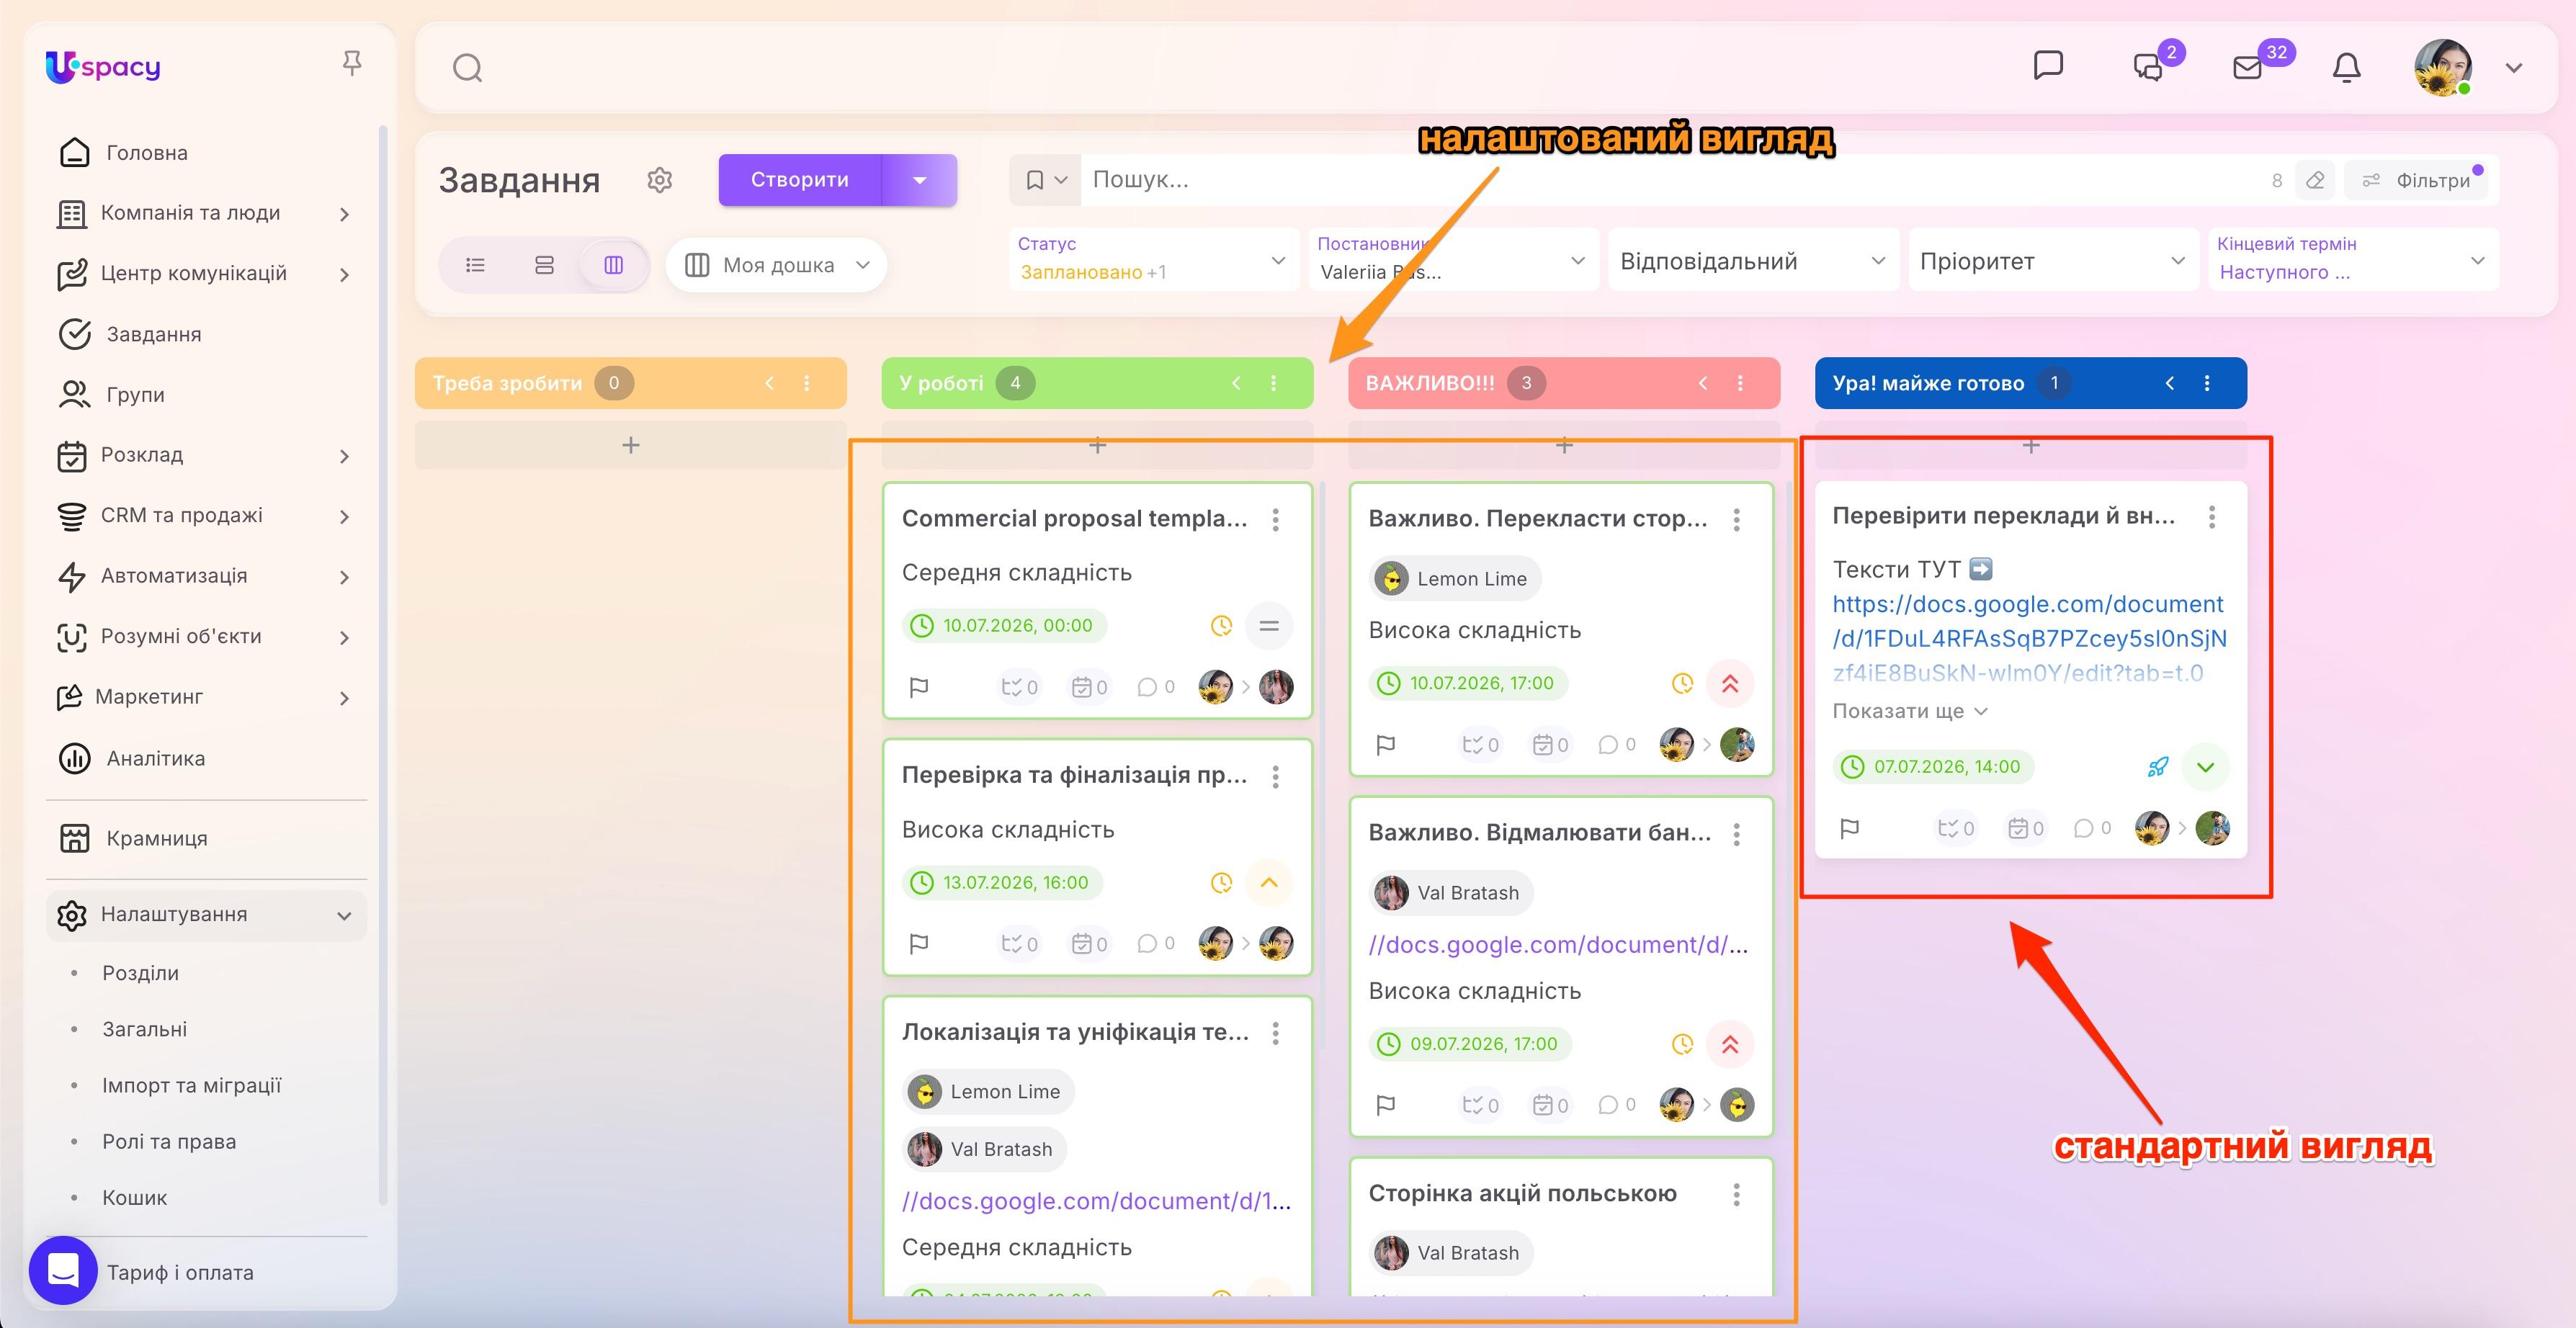
Task: Open the Постановник filter dropdown
Action: pos(1453,259)
